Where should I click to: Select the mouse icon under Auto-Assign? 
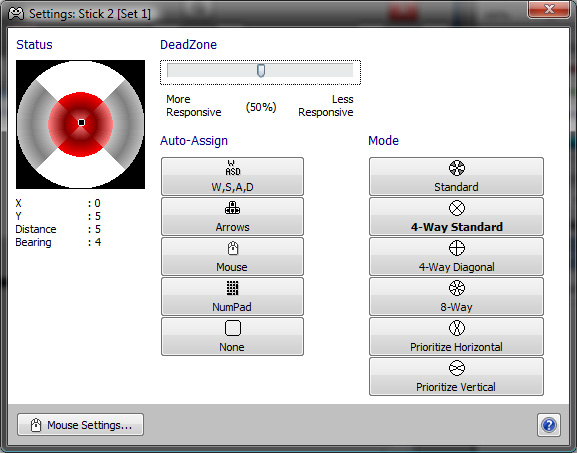coord(233,248)
